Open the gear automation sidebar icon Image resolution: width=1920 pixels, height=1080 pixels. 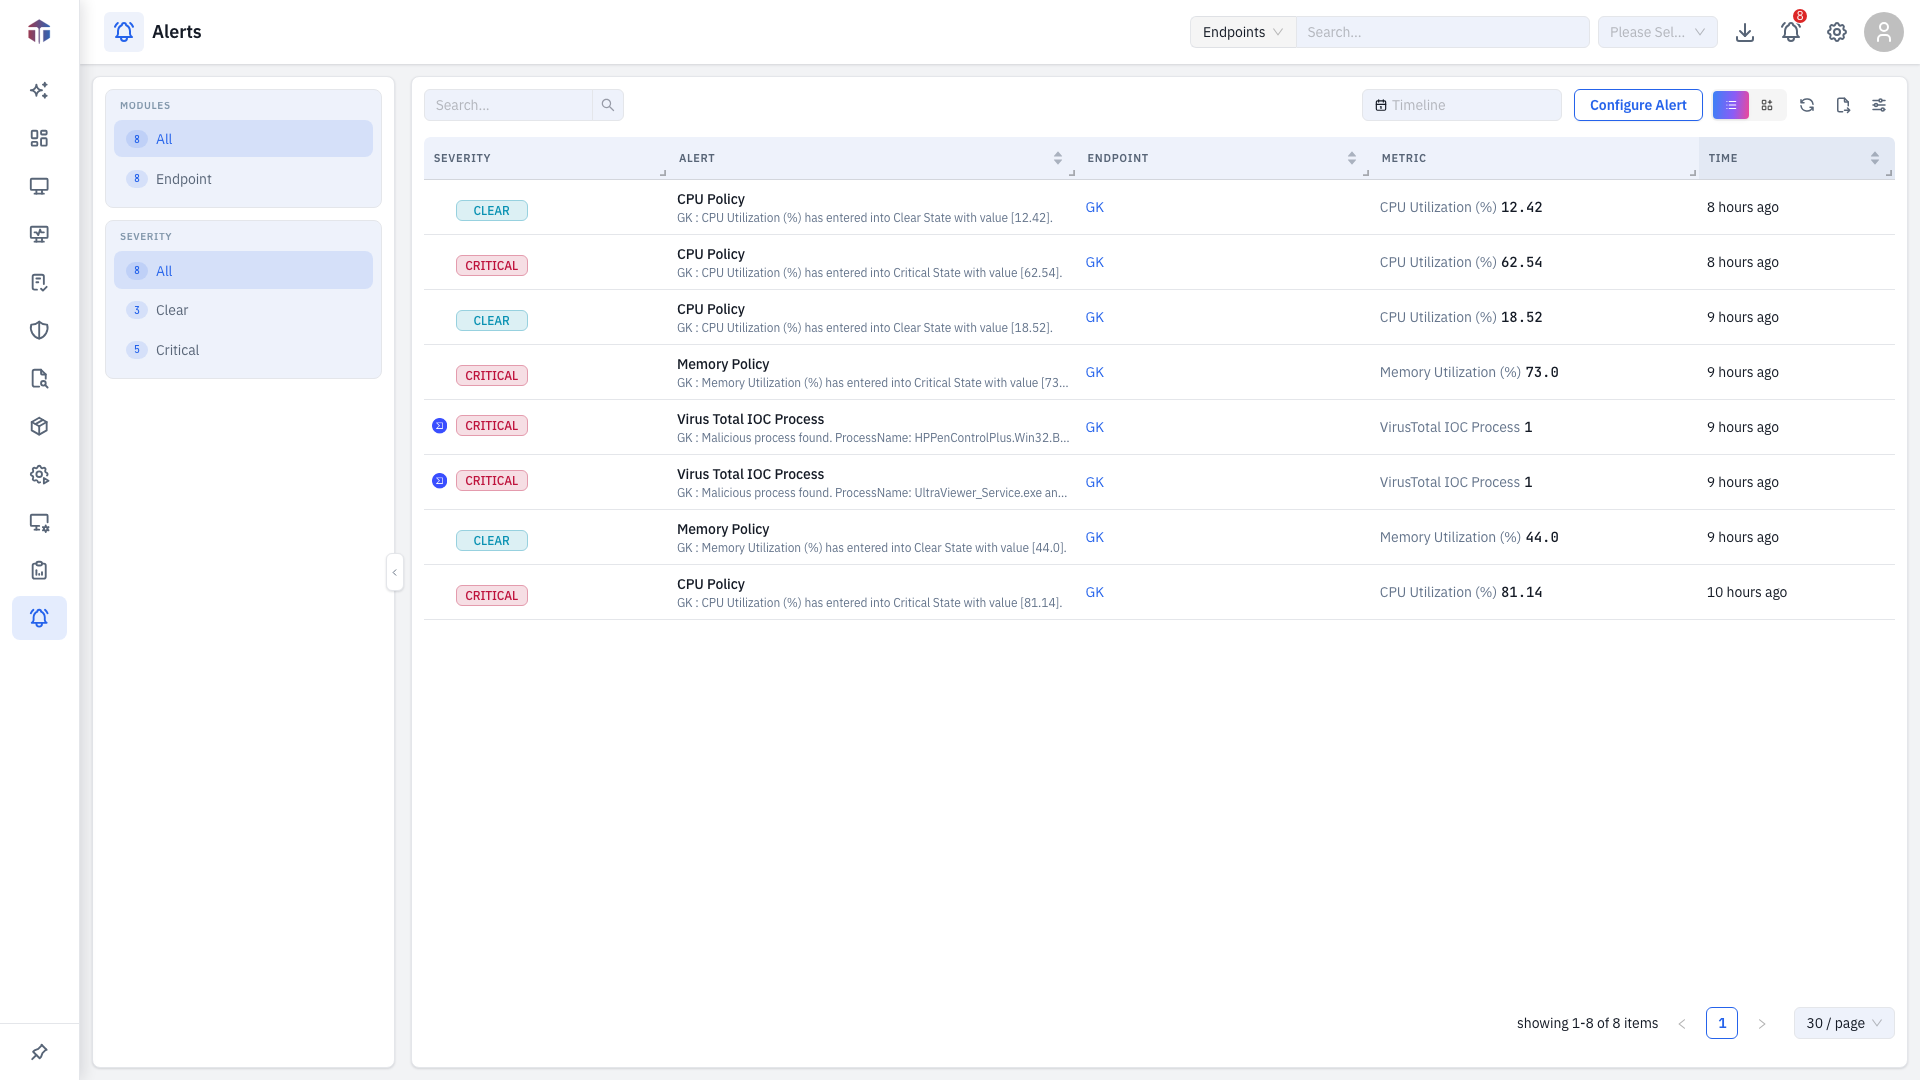click(39, 474)
